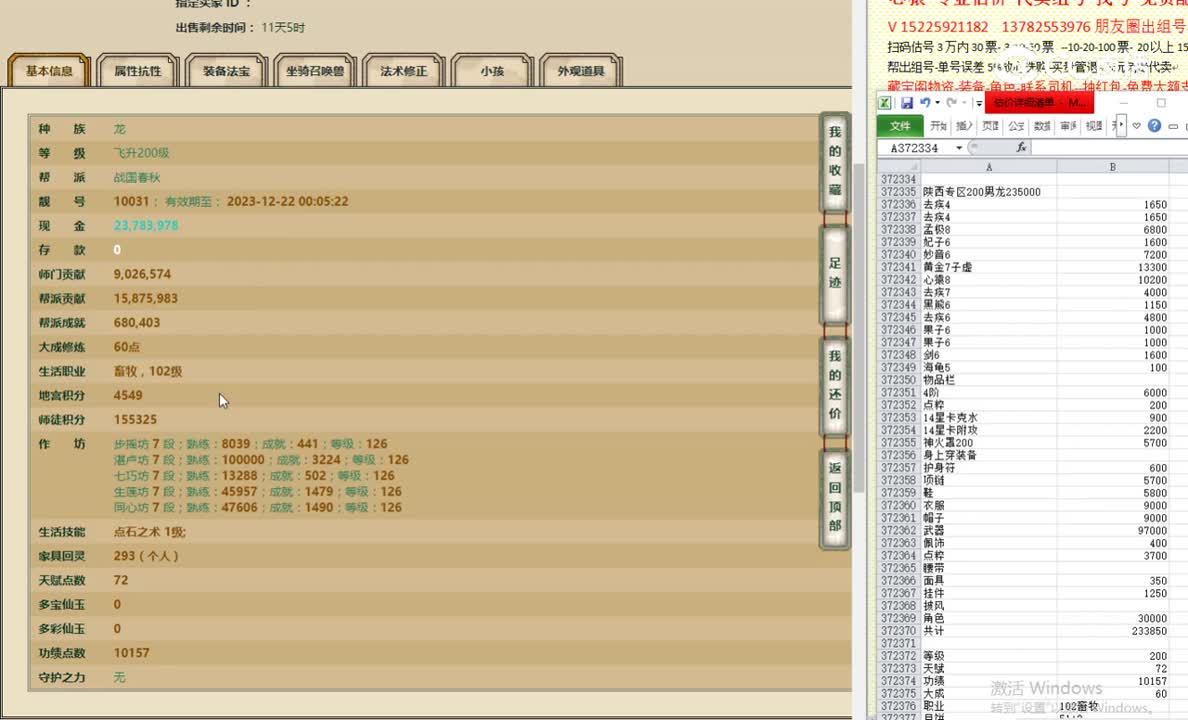
Task: Click the green Excel application icon
Action: [x=885, y=103]
